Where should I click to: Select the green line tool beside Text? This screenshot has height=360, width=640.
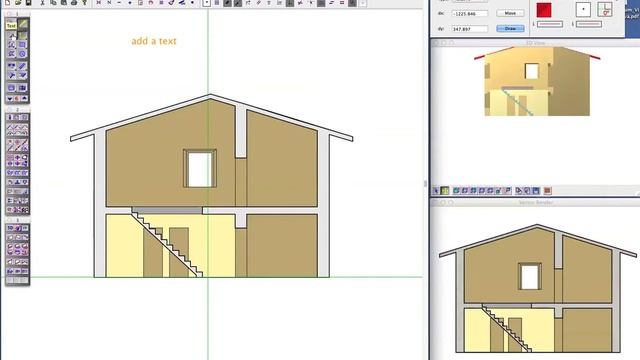point(23,24)
